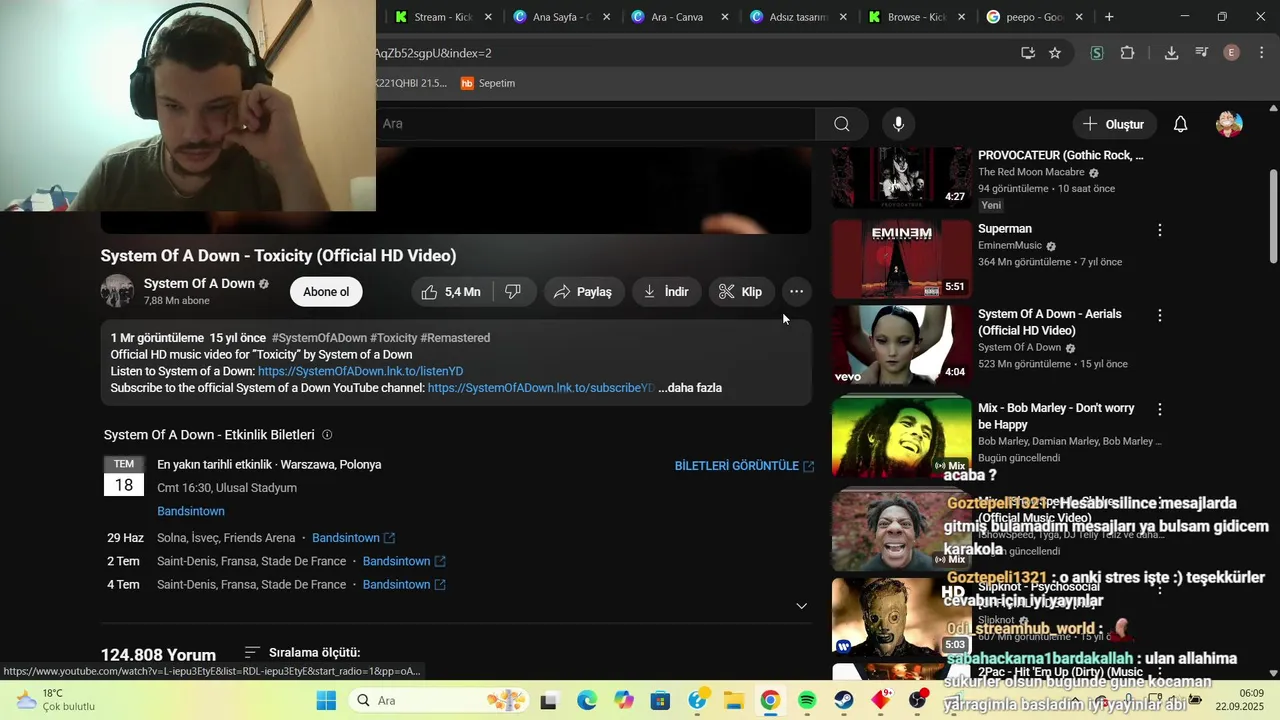Click the taskbar search box
Image resolution: width=1280 pixels, height=720 pixels.
[440, 700]
